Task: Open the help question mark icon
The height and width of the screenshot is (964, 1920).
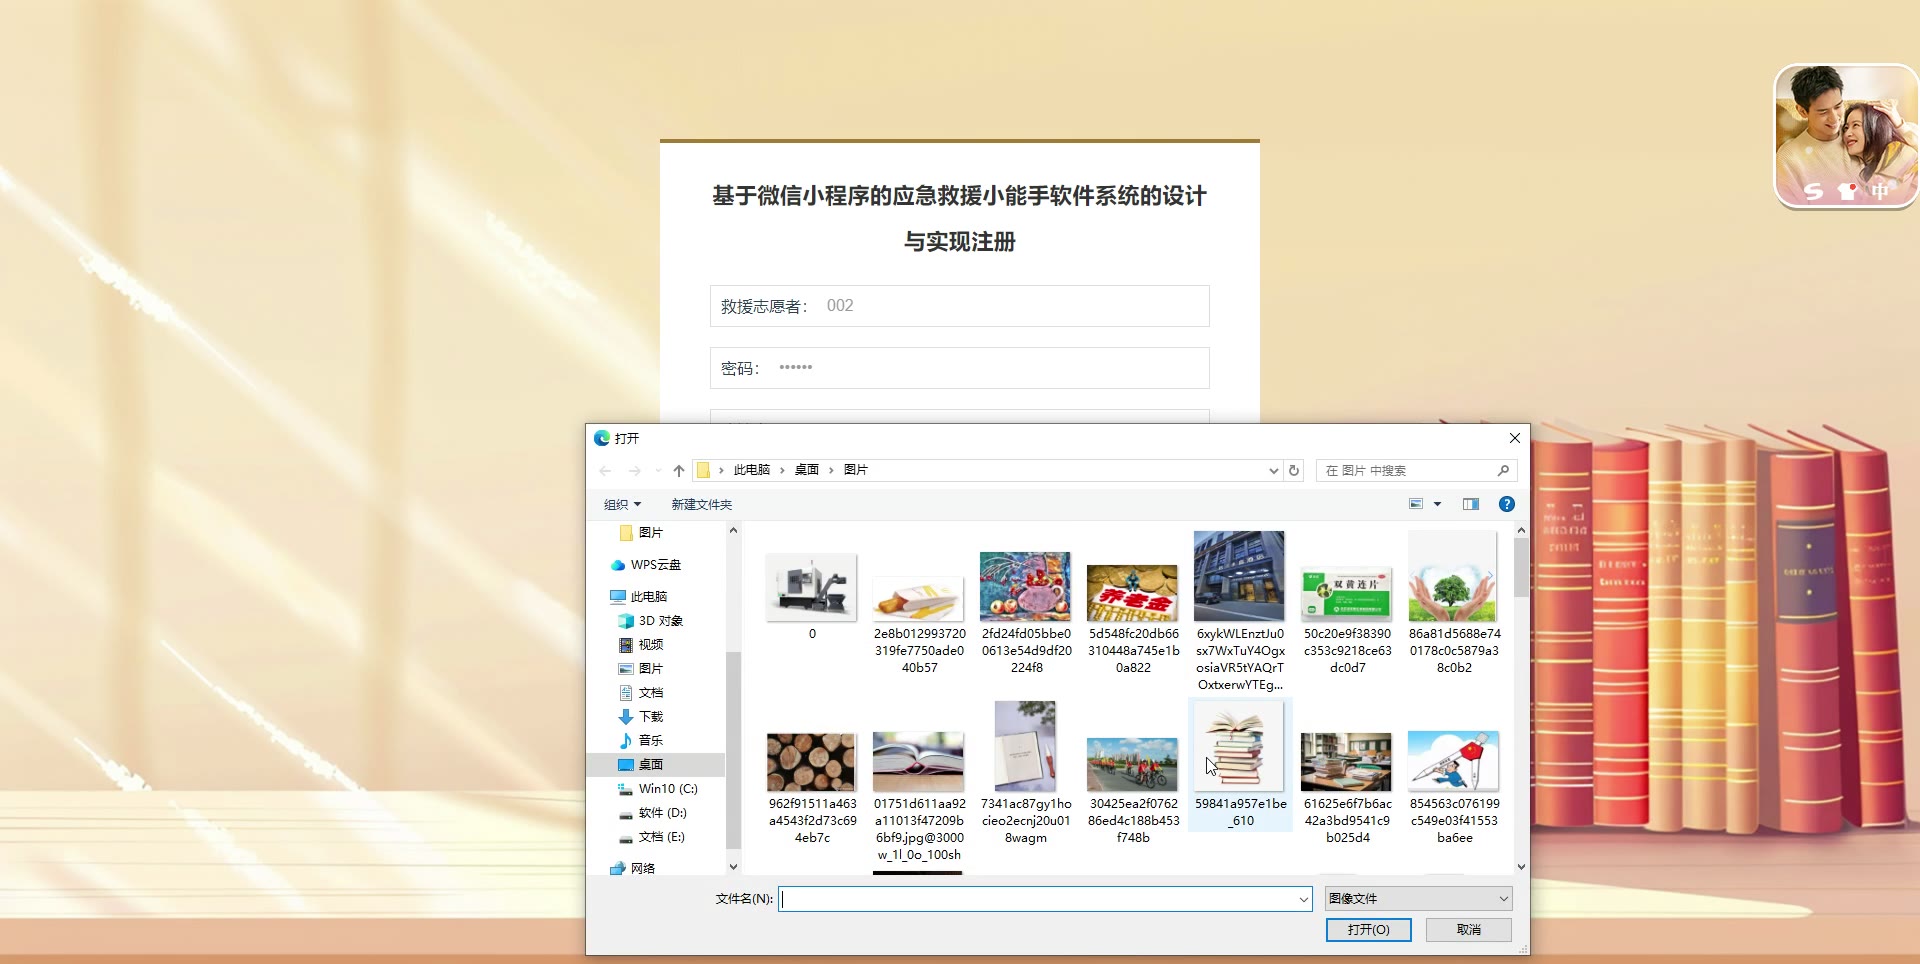Action: (x=1506, y=504)
